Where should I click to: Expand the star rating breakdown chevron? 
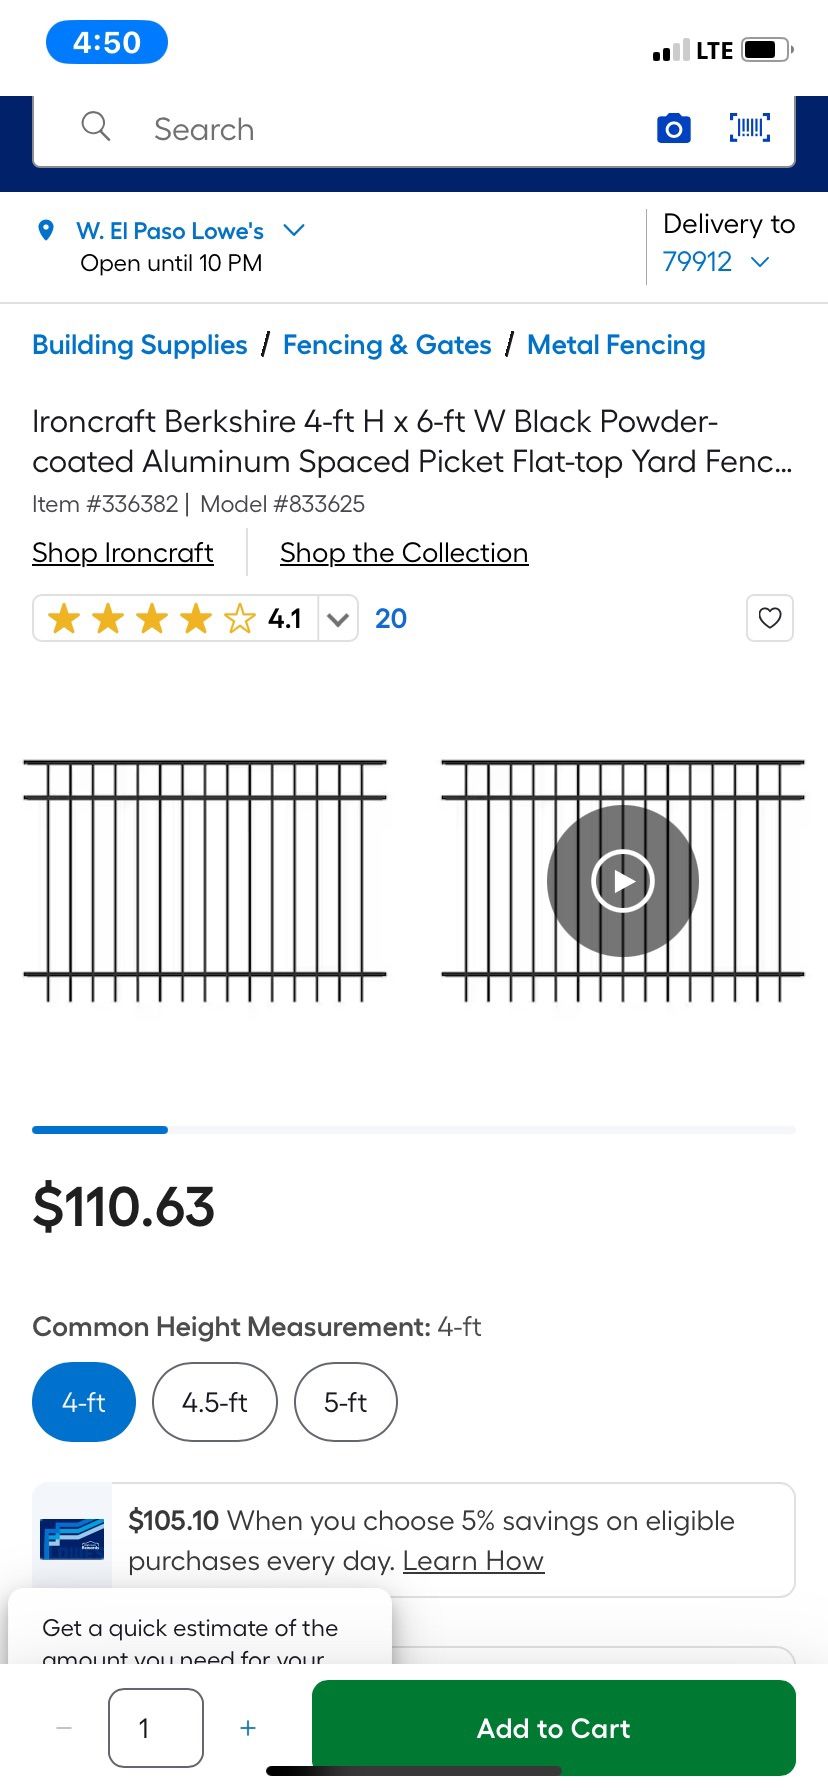[338, 619]
